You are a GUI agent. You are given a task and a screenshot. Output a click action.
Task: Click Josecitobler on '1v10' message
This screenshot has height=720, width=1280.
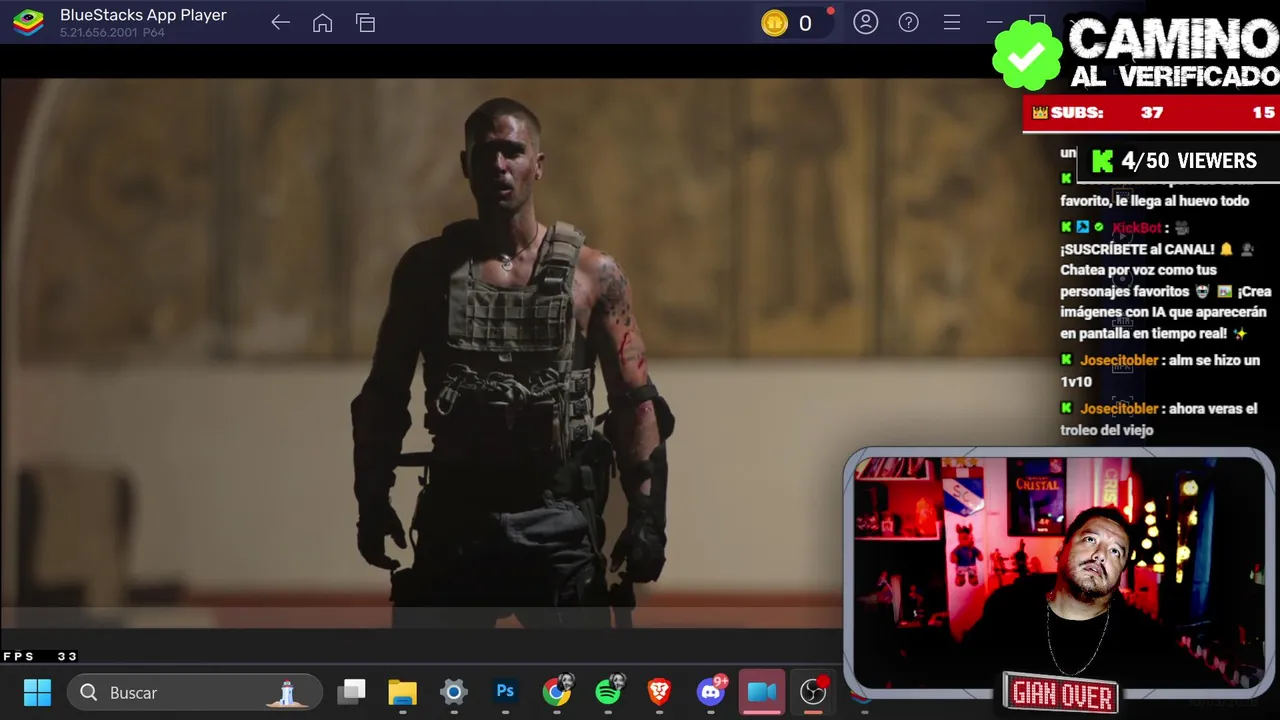pyautogui.click(x=1119, y=360)
